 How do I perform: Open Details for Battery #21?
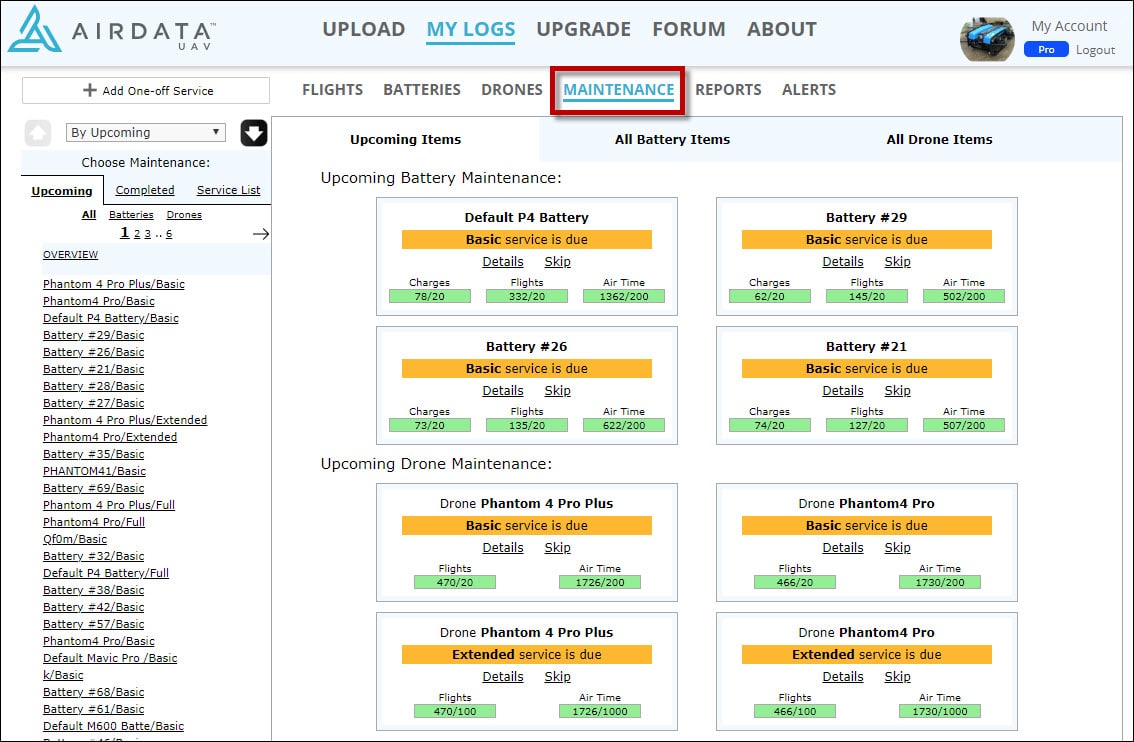tap(843, 391)
